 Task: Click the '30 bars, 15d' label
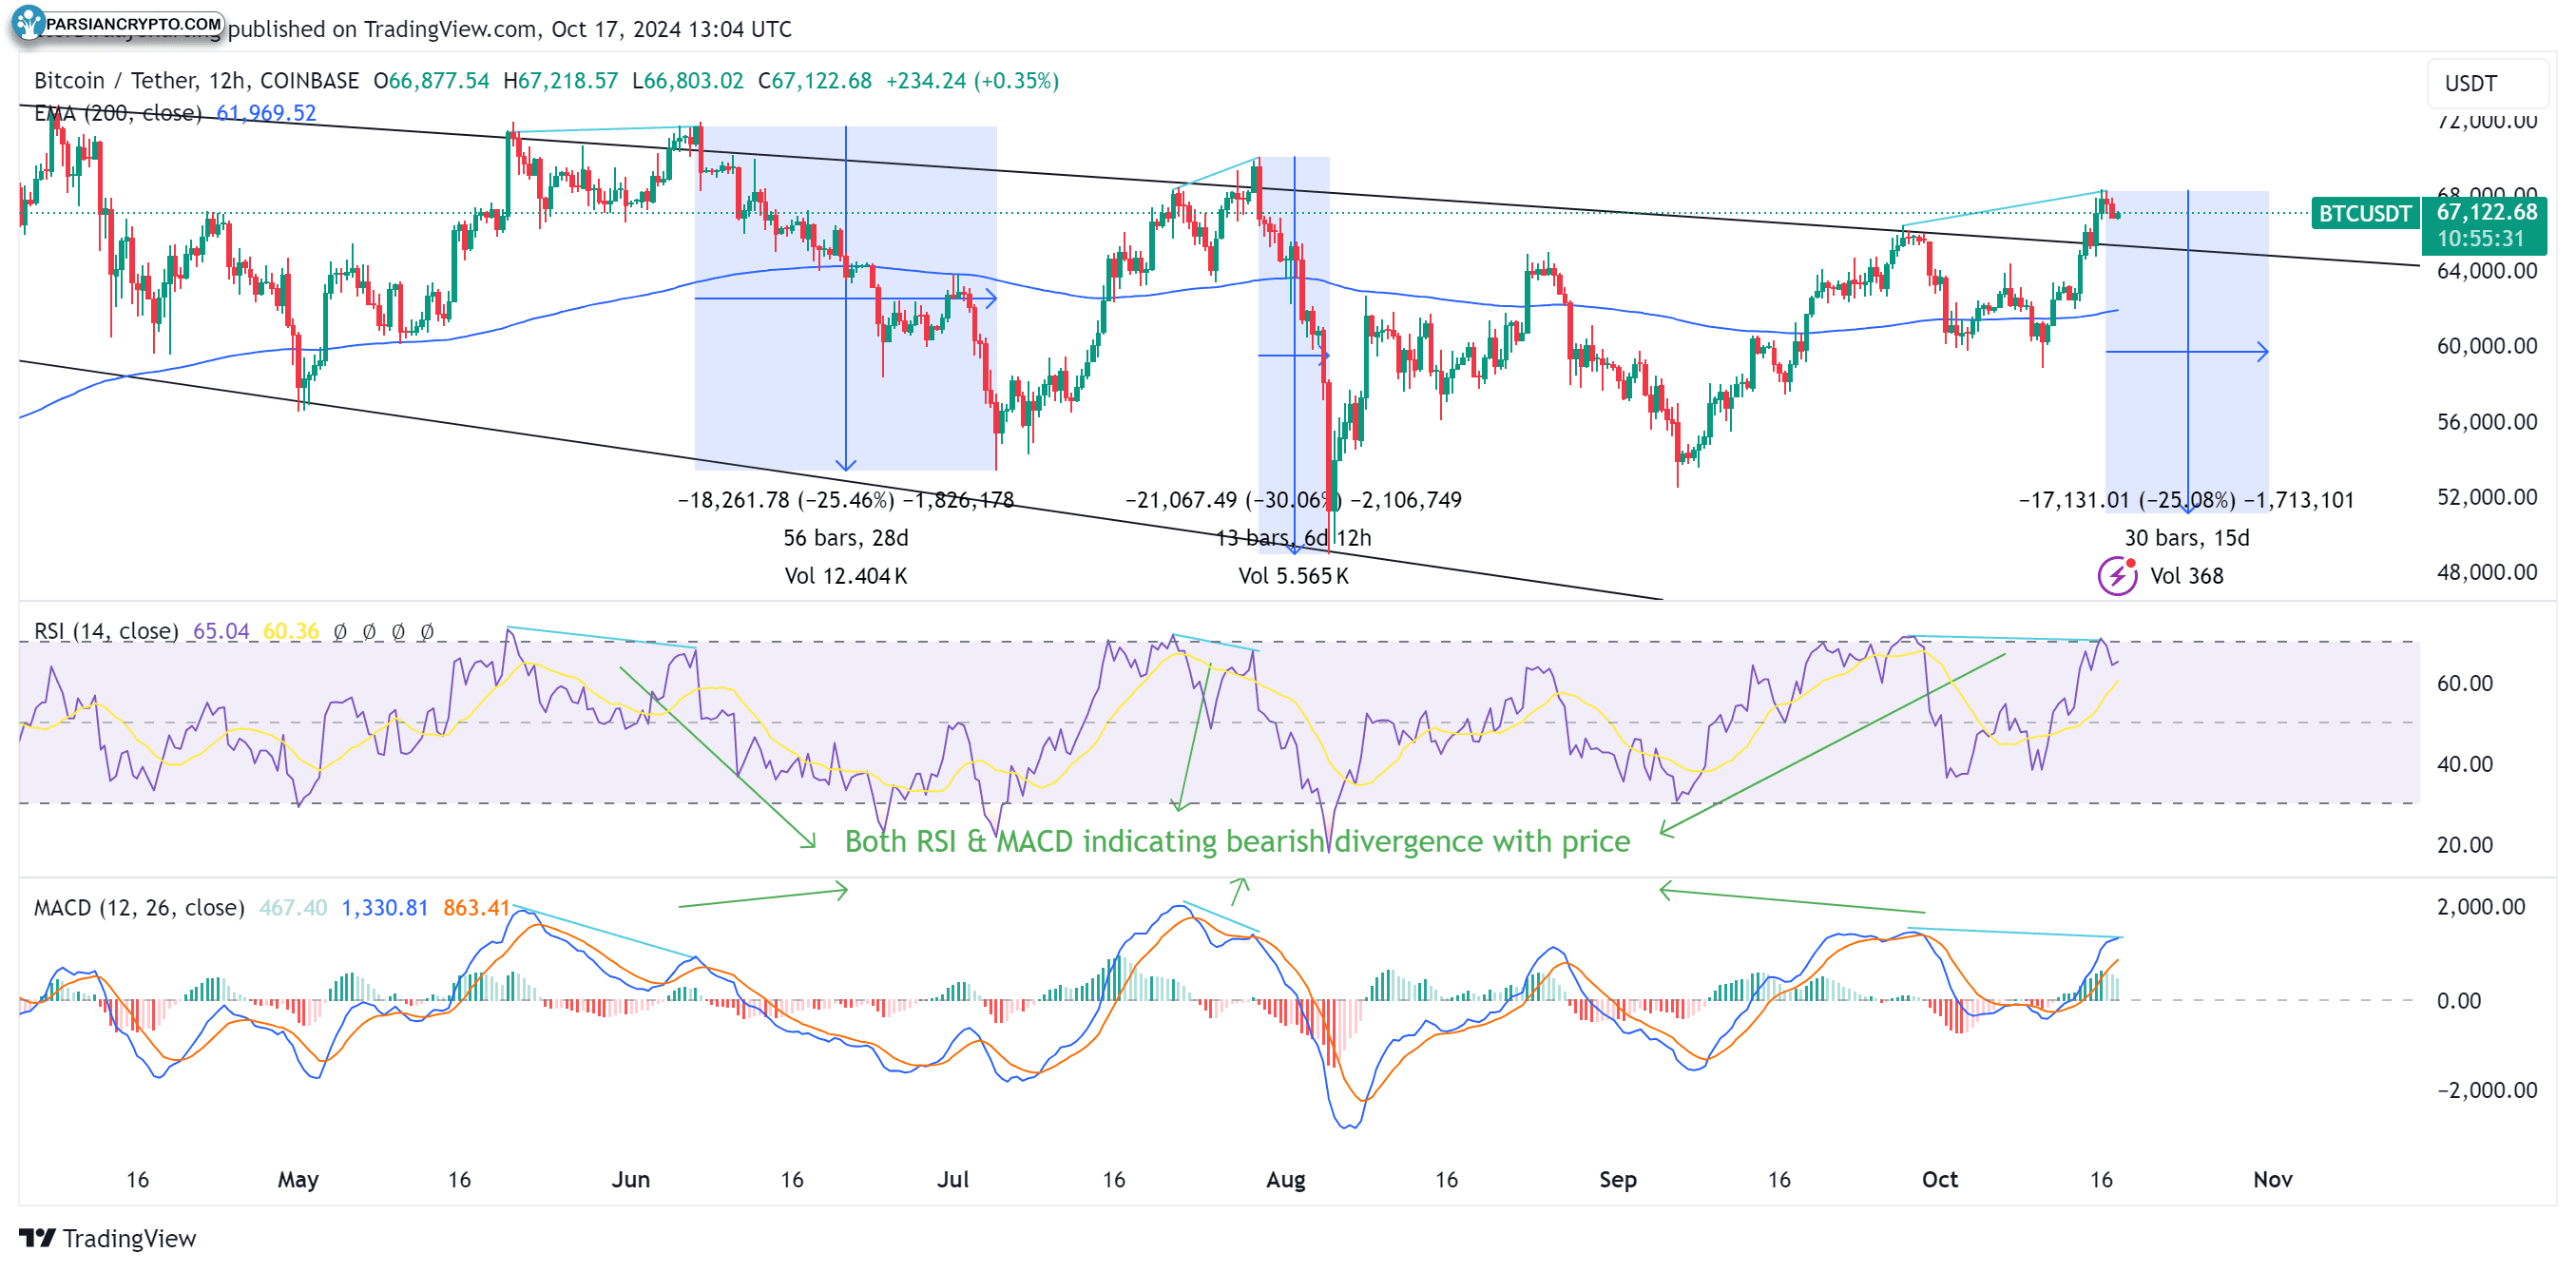[x=2187, y=538]
